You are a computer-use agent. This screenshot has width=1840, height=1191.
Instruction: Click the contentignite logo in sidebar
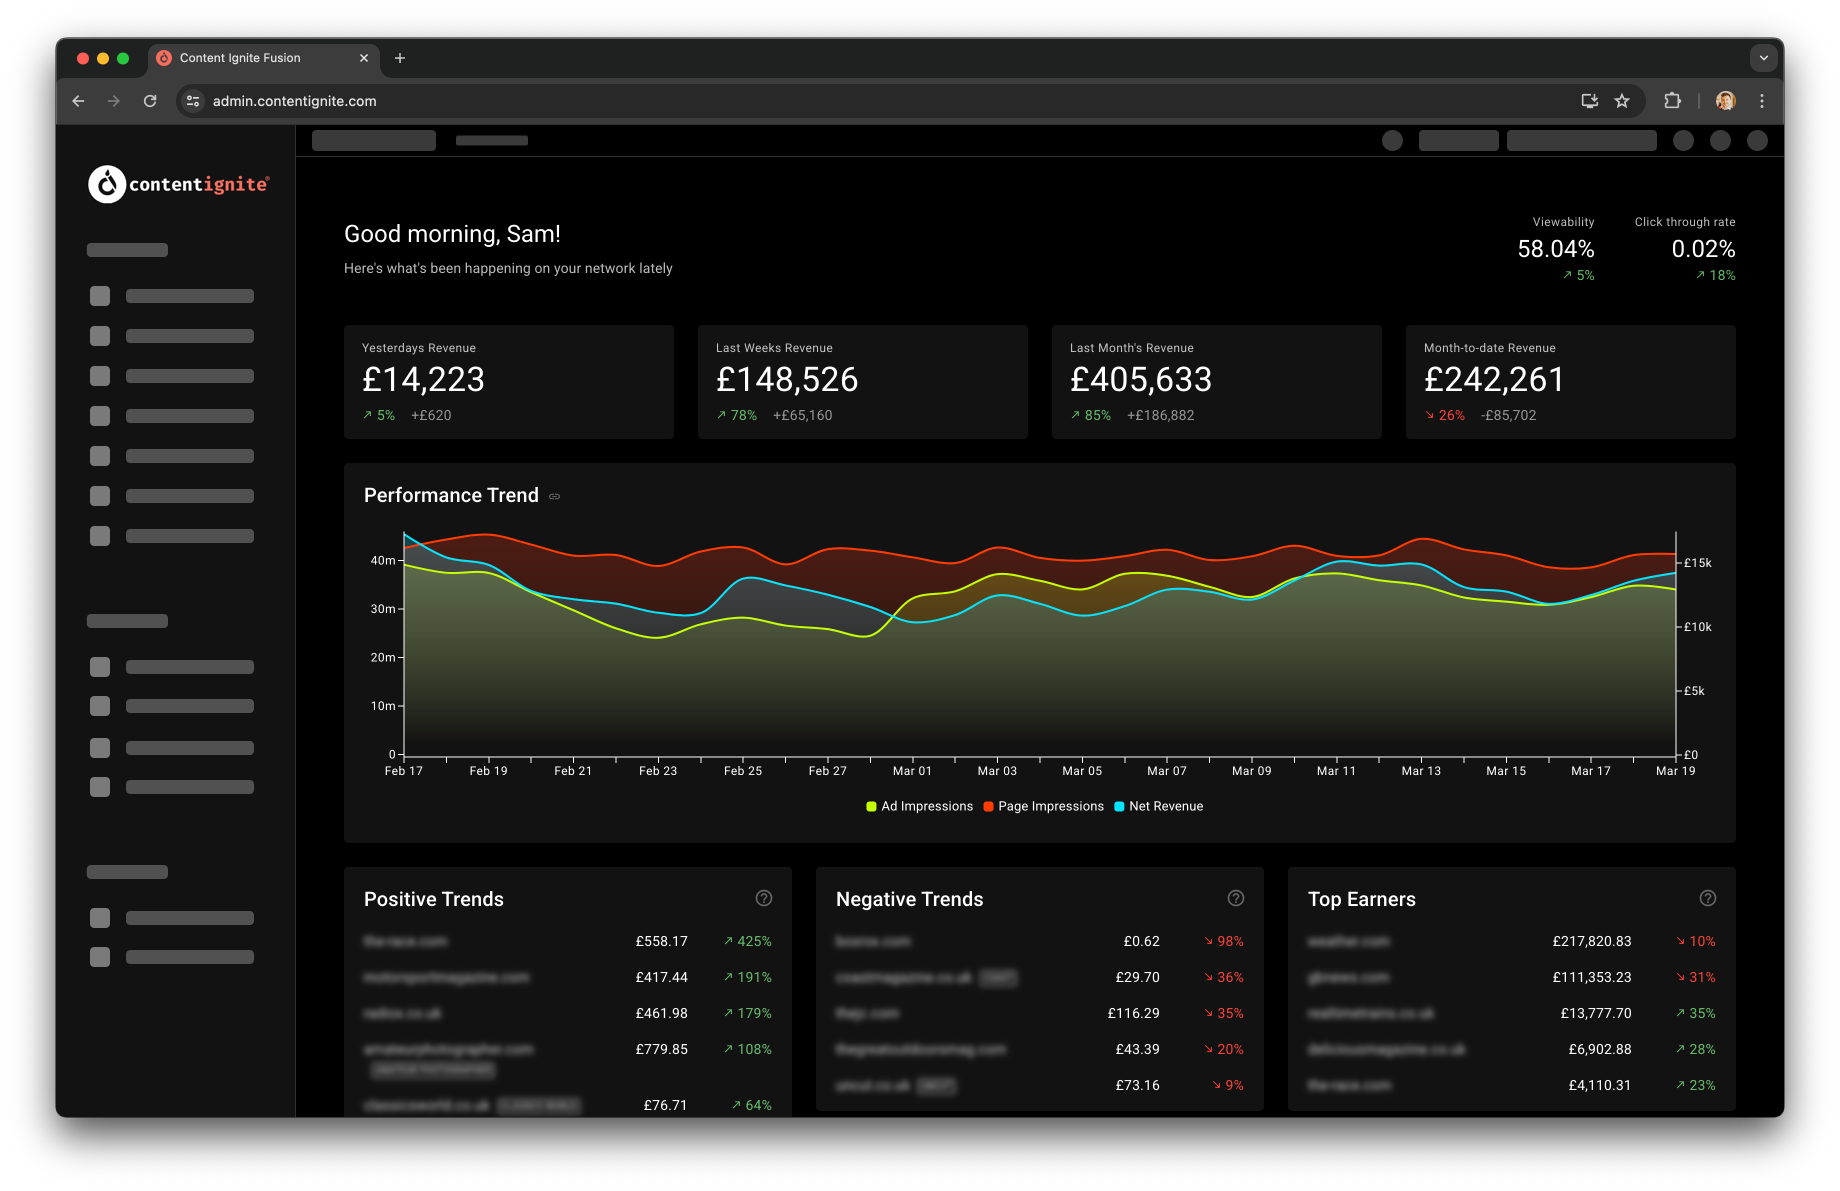click(179, 184)
